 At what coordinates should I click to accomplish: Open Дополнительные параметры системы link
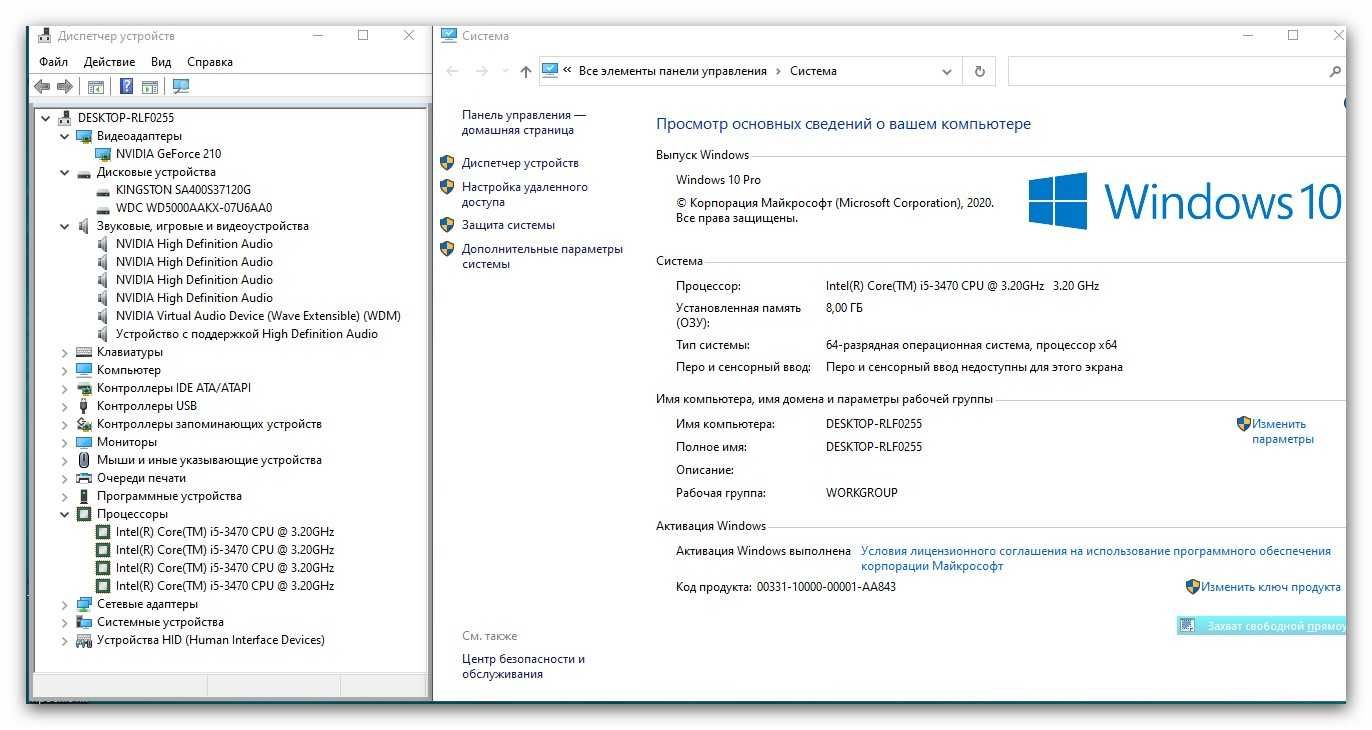tap(542, 256)
